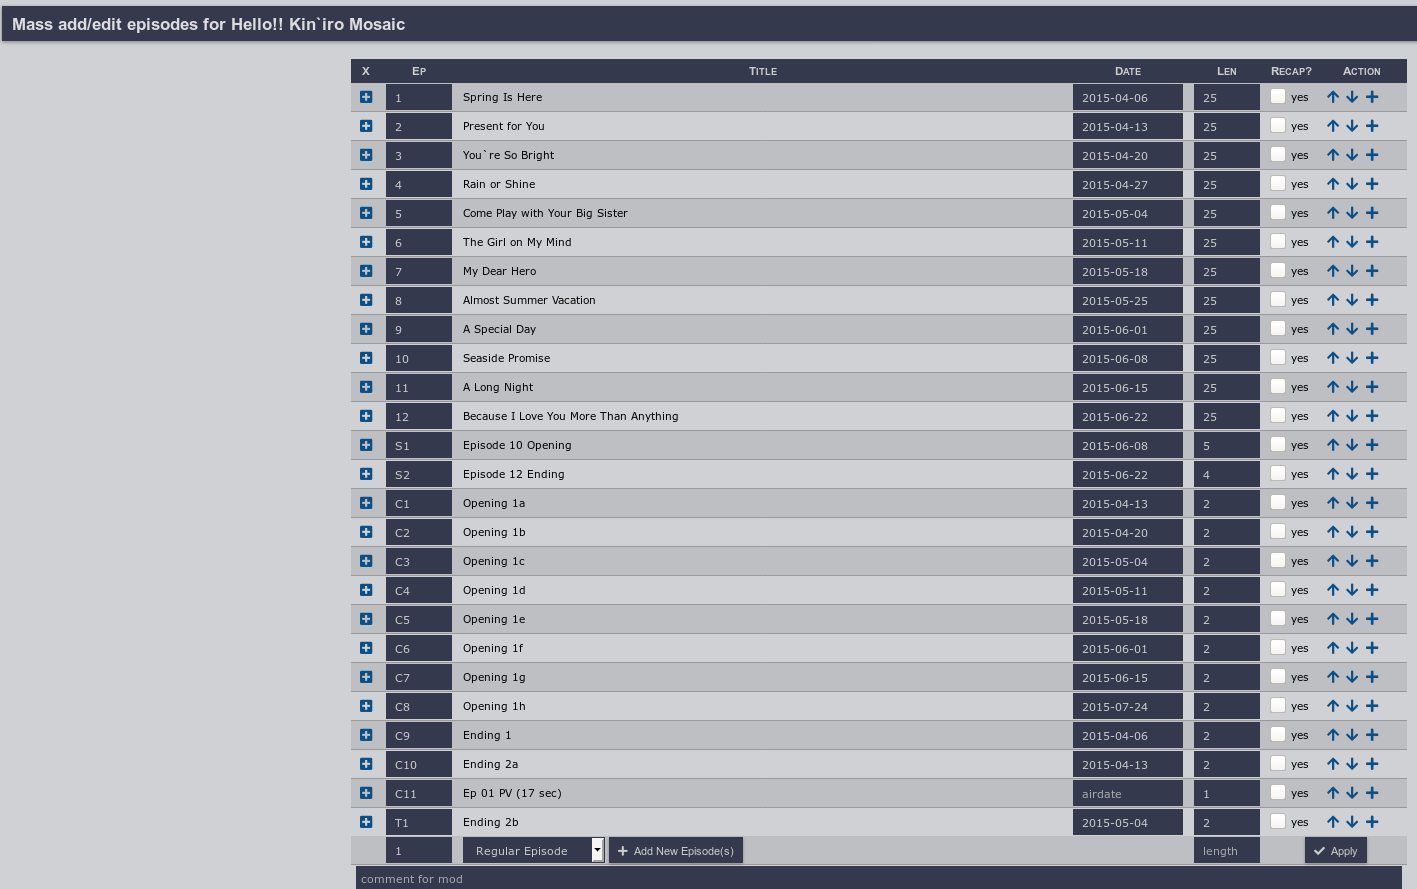Move 'My Dear Hero' row down
This screenshot has width=1417, height=889.
coord(1352,271)
